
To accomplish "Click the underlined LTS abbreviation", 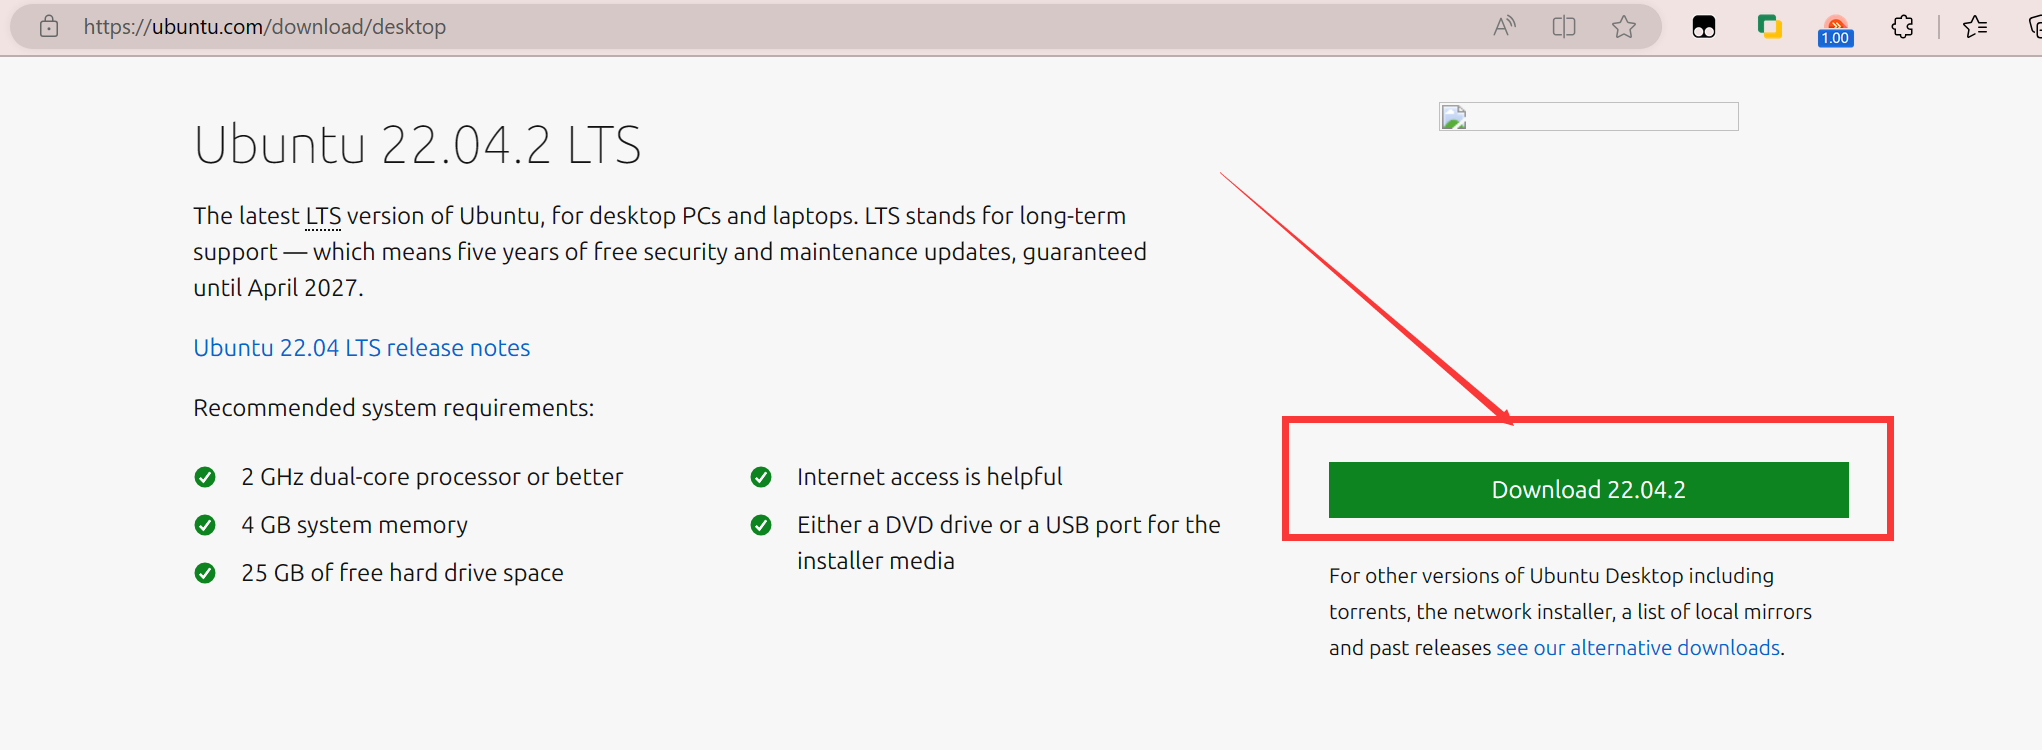I will pos(323,216).
